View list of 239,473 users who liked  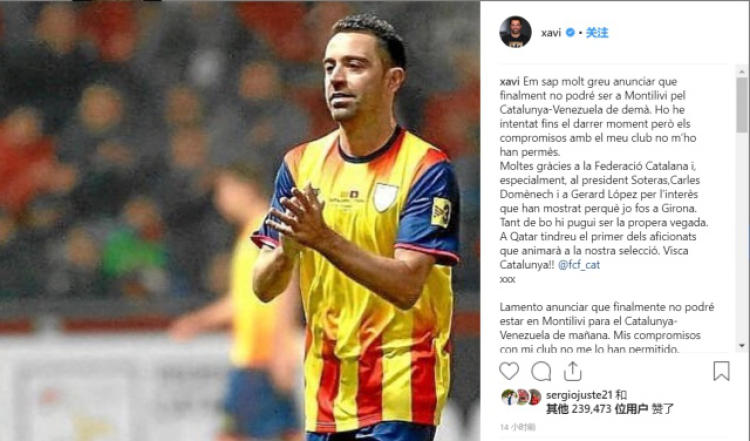(x=597, y=409)
